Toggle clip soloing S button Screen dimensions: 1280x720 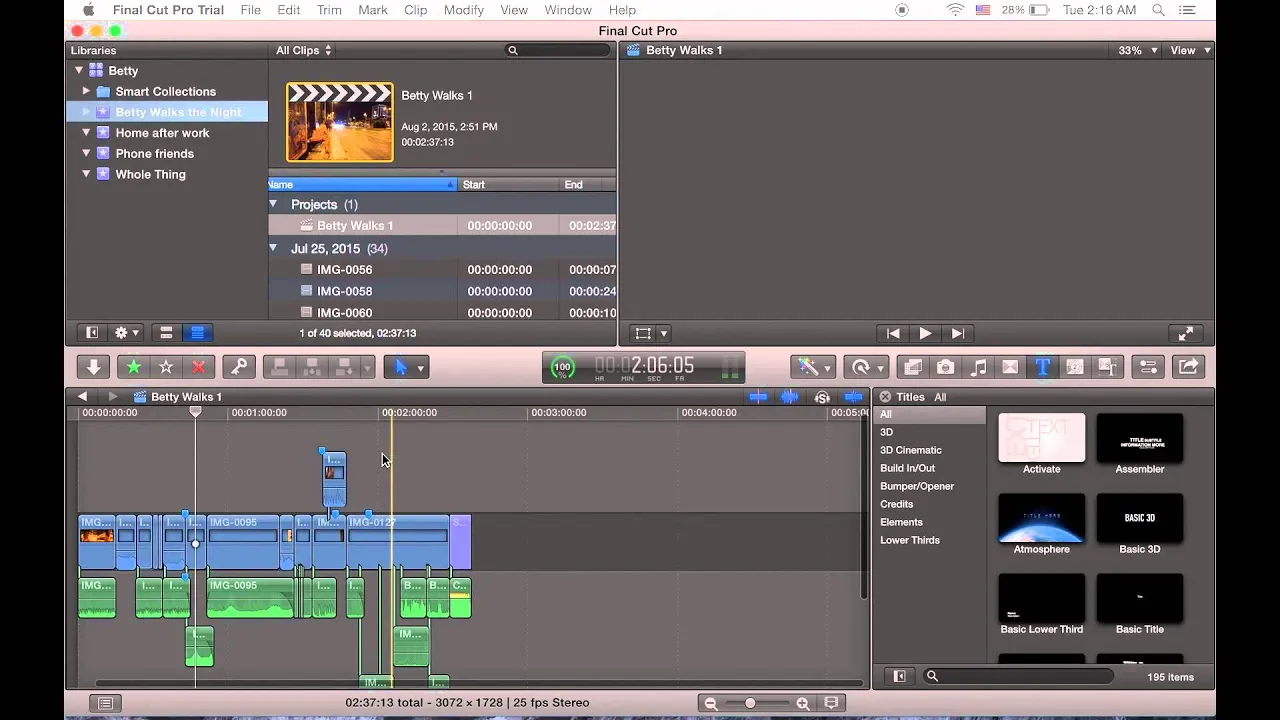pyautogui.click(x=822, y=397)
